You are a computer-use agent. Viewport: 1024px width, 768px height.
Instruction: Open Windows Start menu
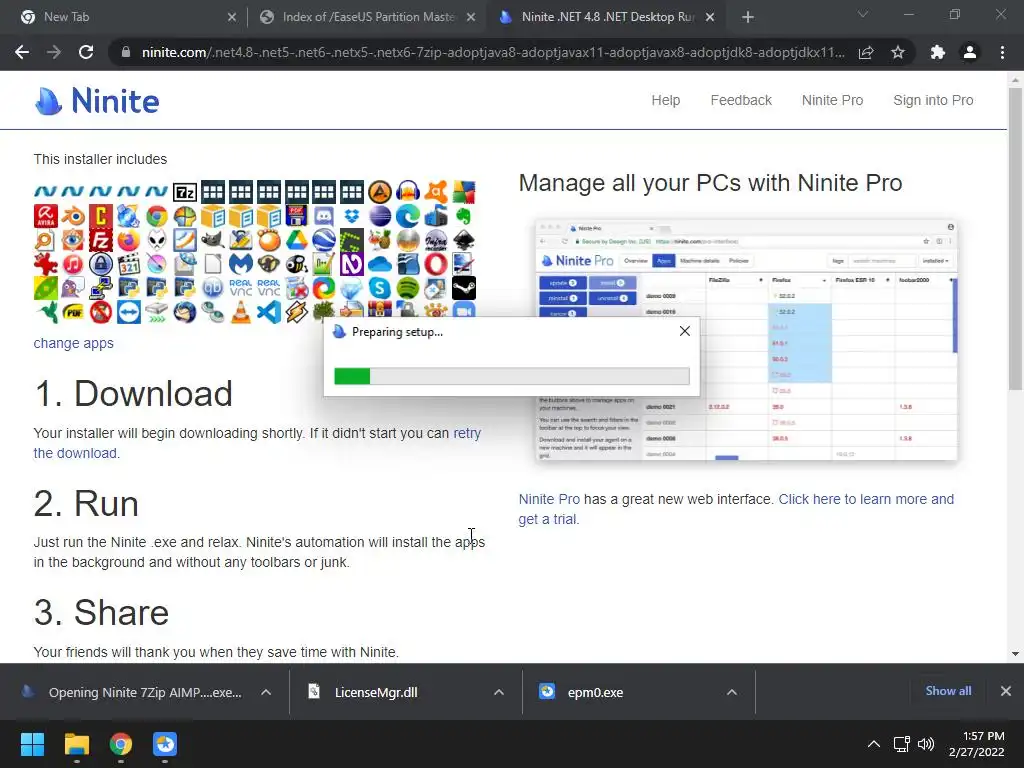point(32,744)
